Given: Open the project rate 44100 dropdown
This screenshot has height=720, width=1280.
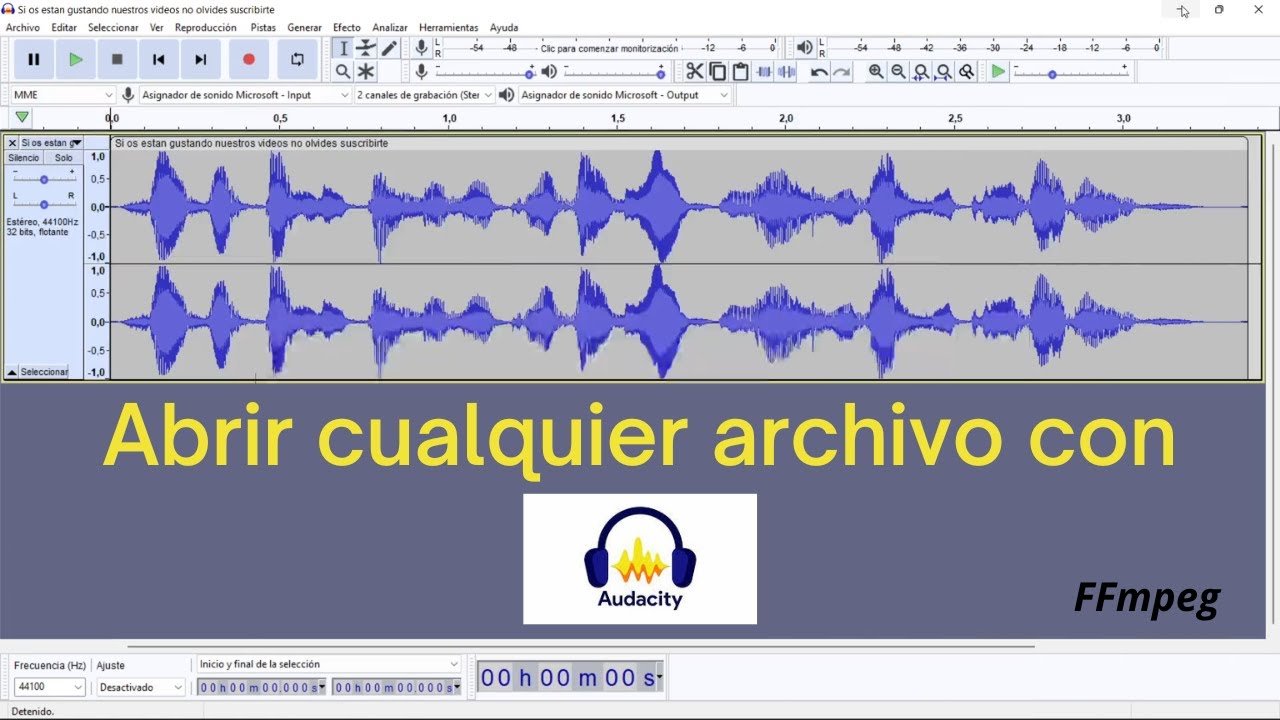Looking at the screenshot, I should point(49,687).
